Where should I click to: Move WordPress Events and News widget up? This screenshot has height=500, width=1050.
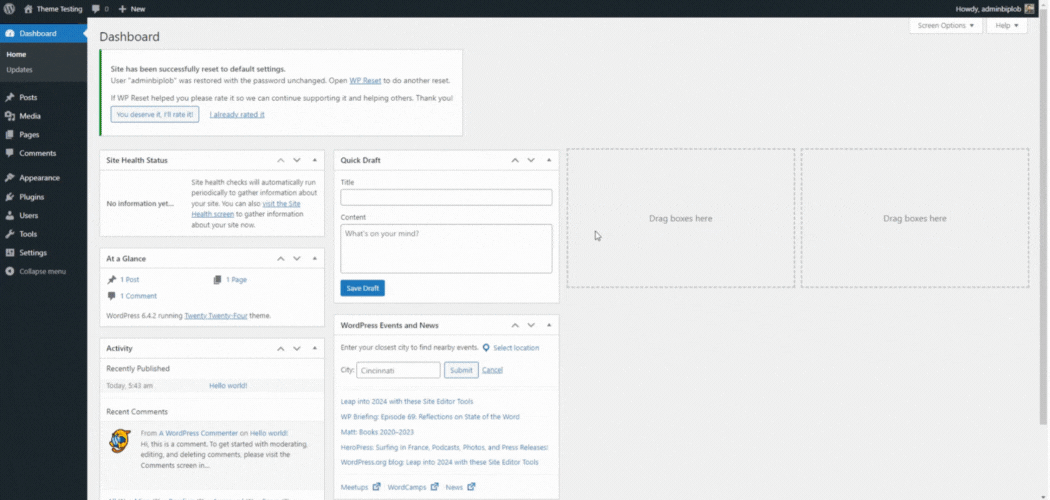click(515, 325)
